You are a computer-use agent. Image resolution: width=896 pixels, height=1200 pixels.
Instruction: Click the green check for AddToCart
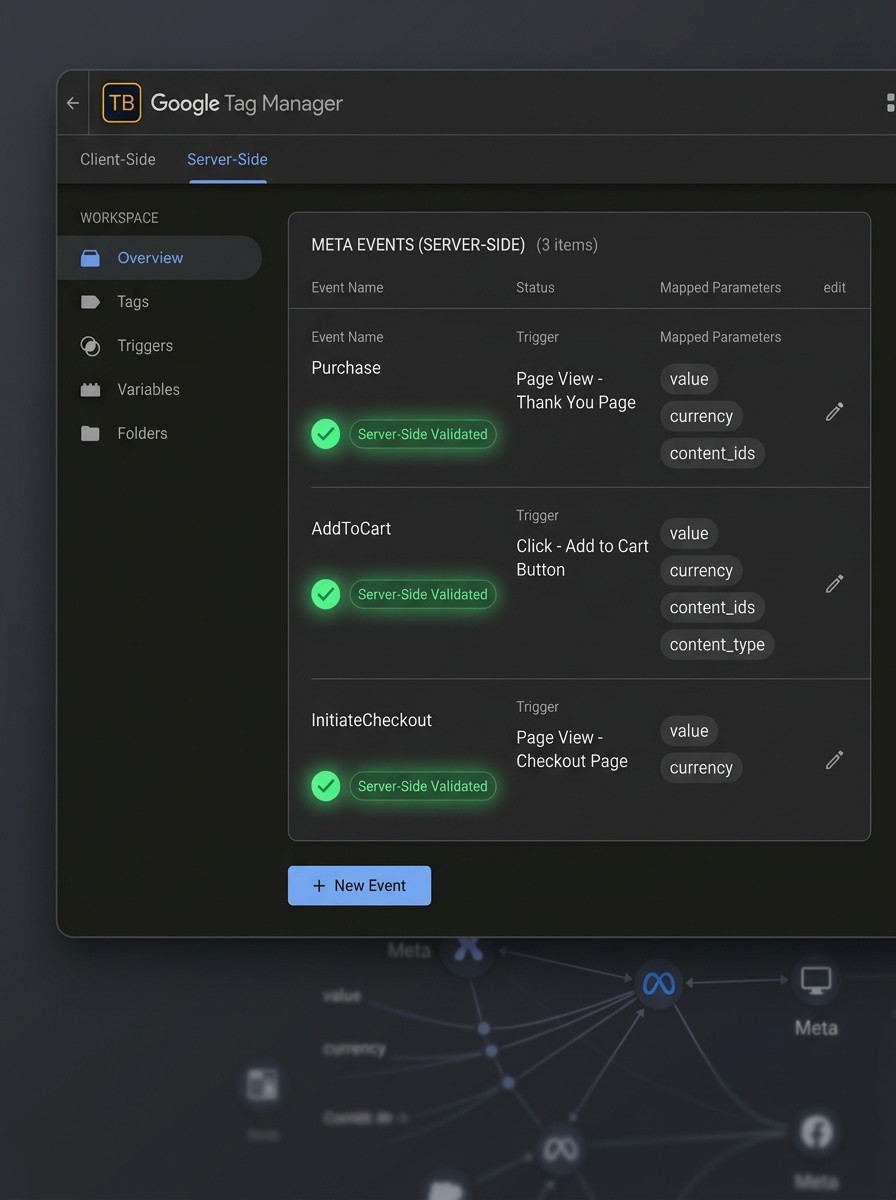pos(326,594)
